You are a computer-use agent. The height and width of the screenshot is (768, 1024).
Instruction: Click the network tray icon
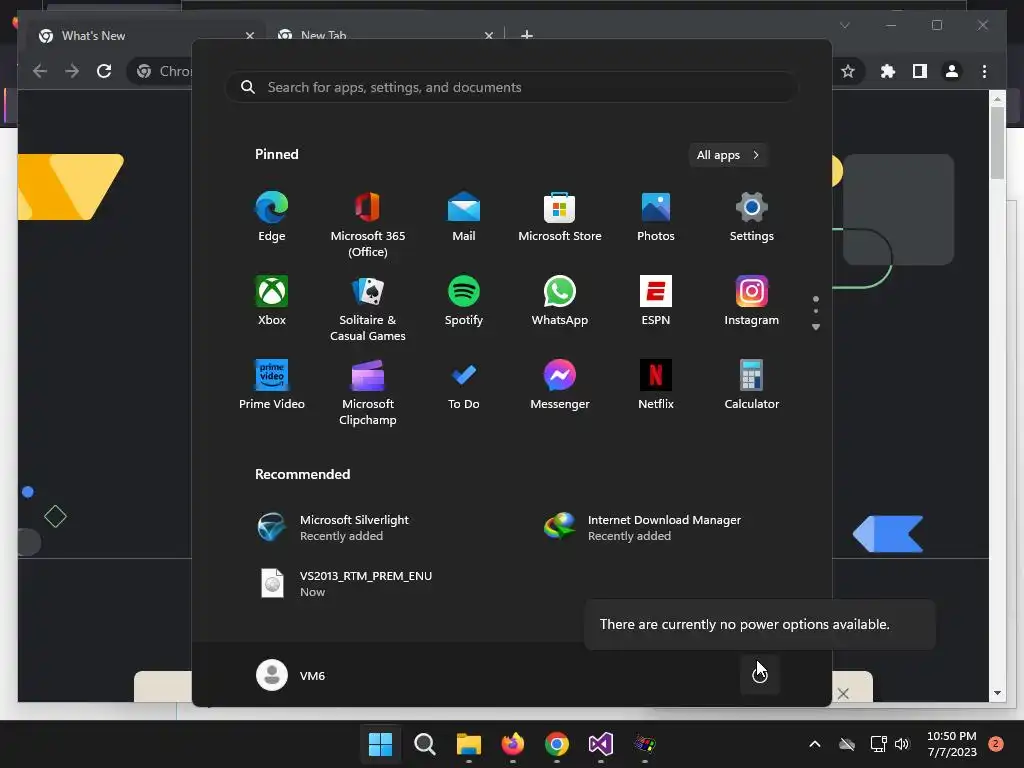coord(878,744)
